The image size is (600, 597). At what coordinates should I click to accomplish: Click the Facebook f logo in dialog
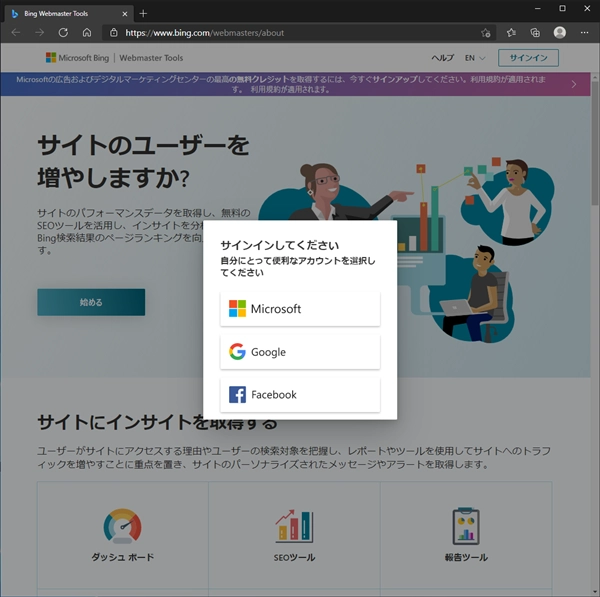click(x=237, y=395)
